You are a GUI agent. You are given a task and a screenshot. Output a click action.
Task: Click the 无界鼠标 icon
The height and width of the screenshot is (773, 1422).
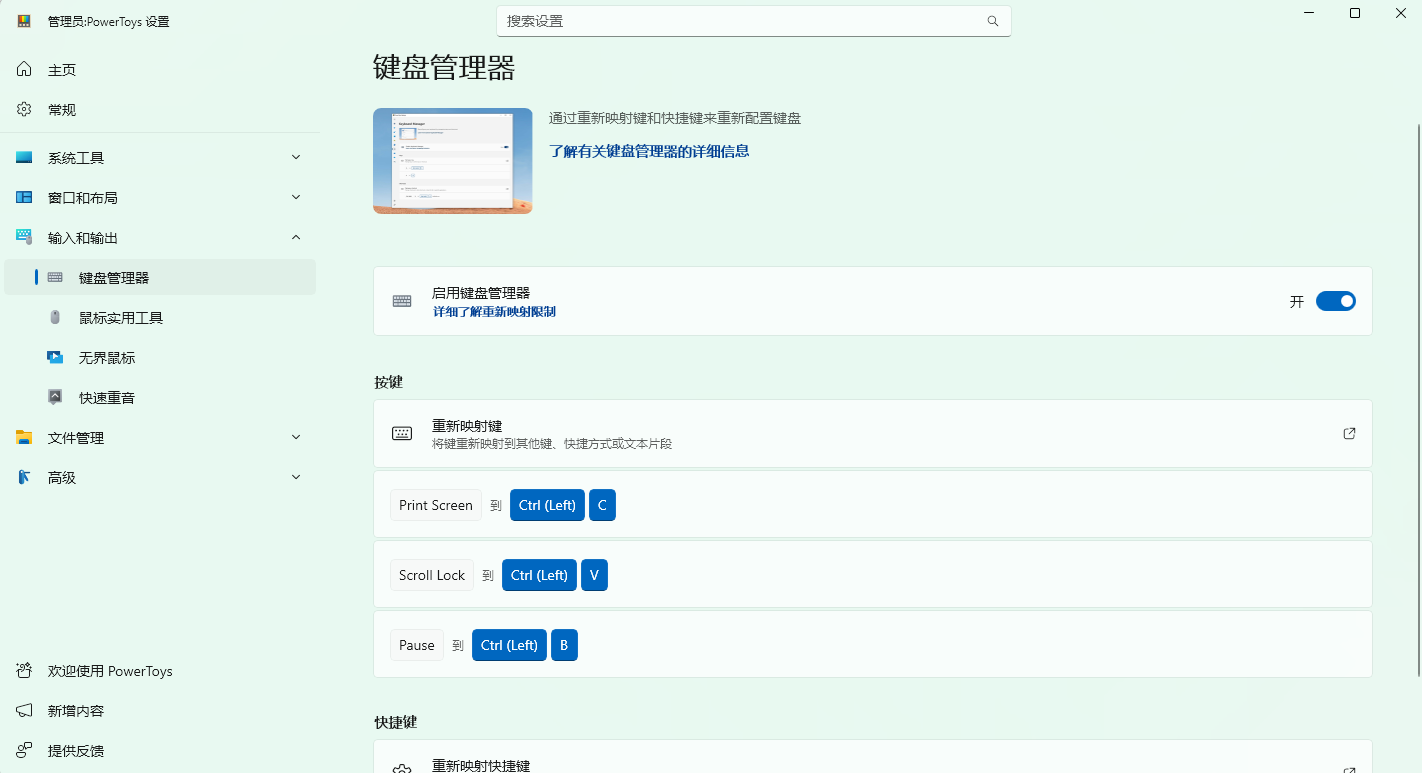[x=55, y=358]
